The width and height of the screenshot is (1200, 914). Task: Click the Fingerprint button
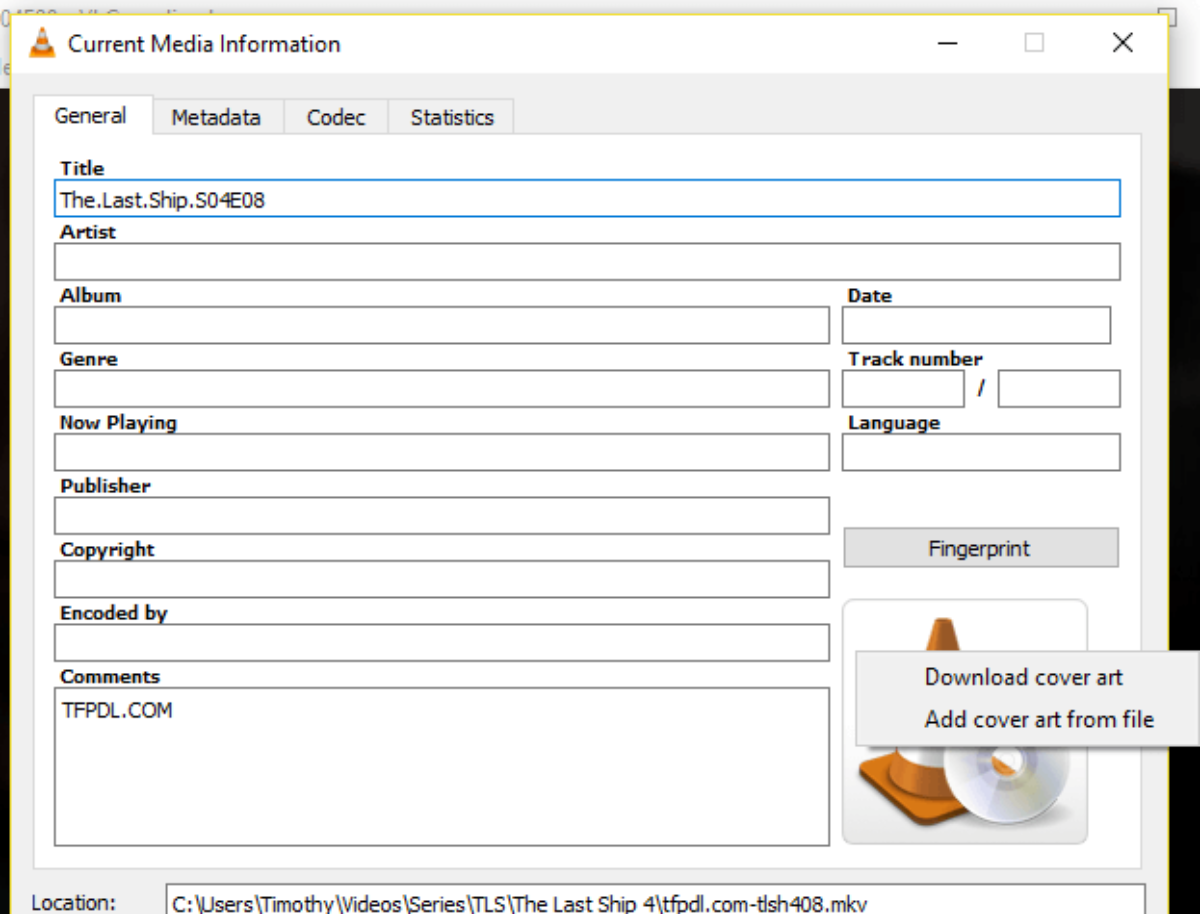click(980, 548)
